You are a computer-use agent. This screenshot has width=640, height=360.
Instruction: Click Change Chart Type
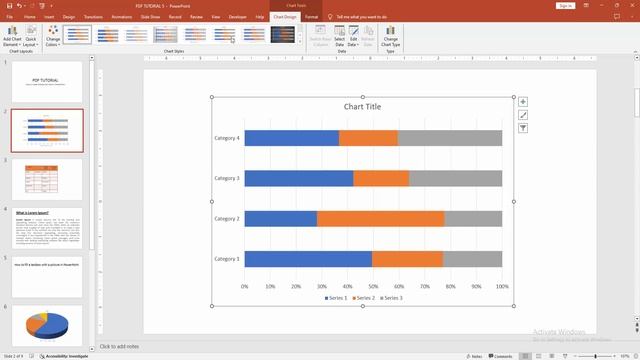pyautogui.click(x=391, y=36)
